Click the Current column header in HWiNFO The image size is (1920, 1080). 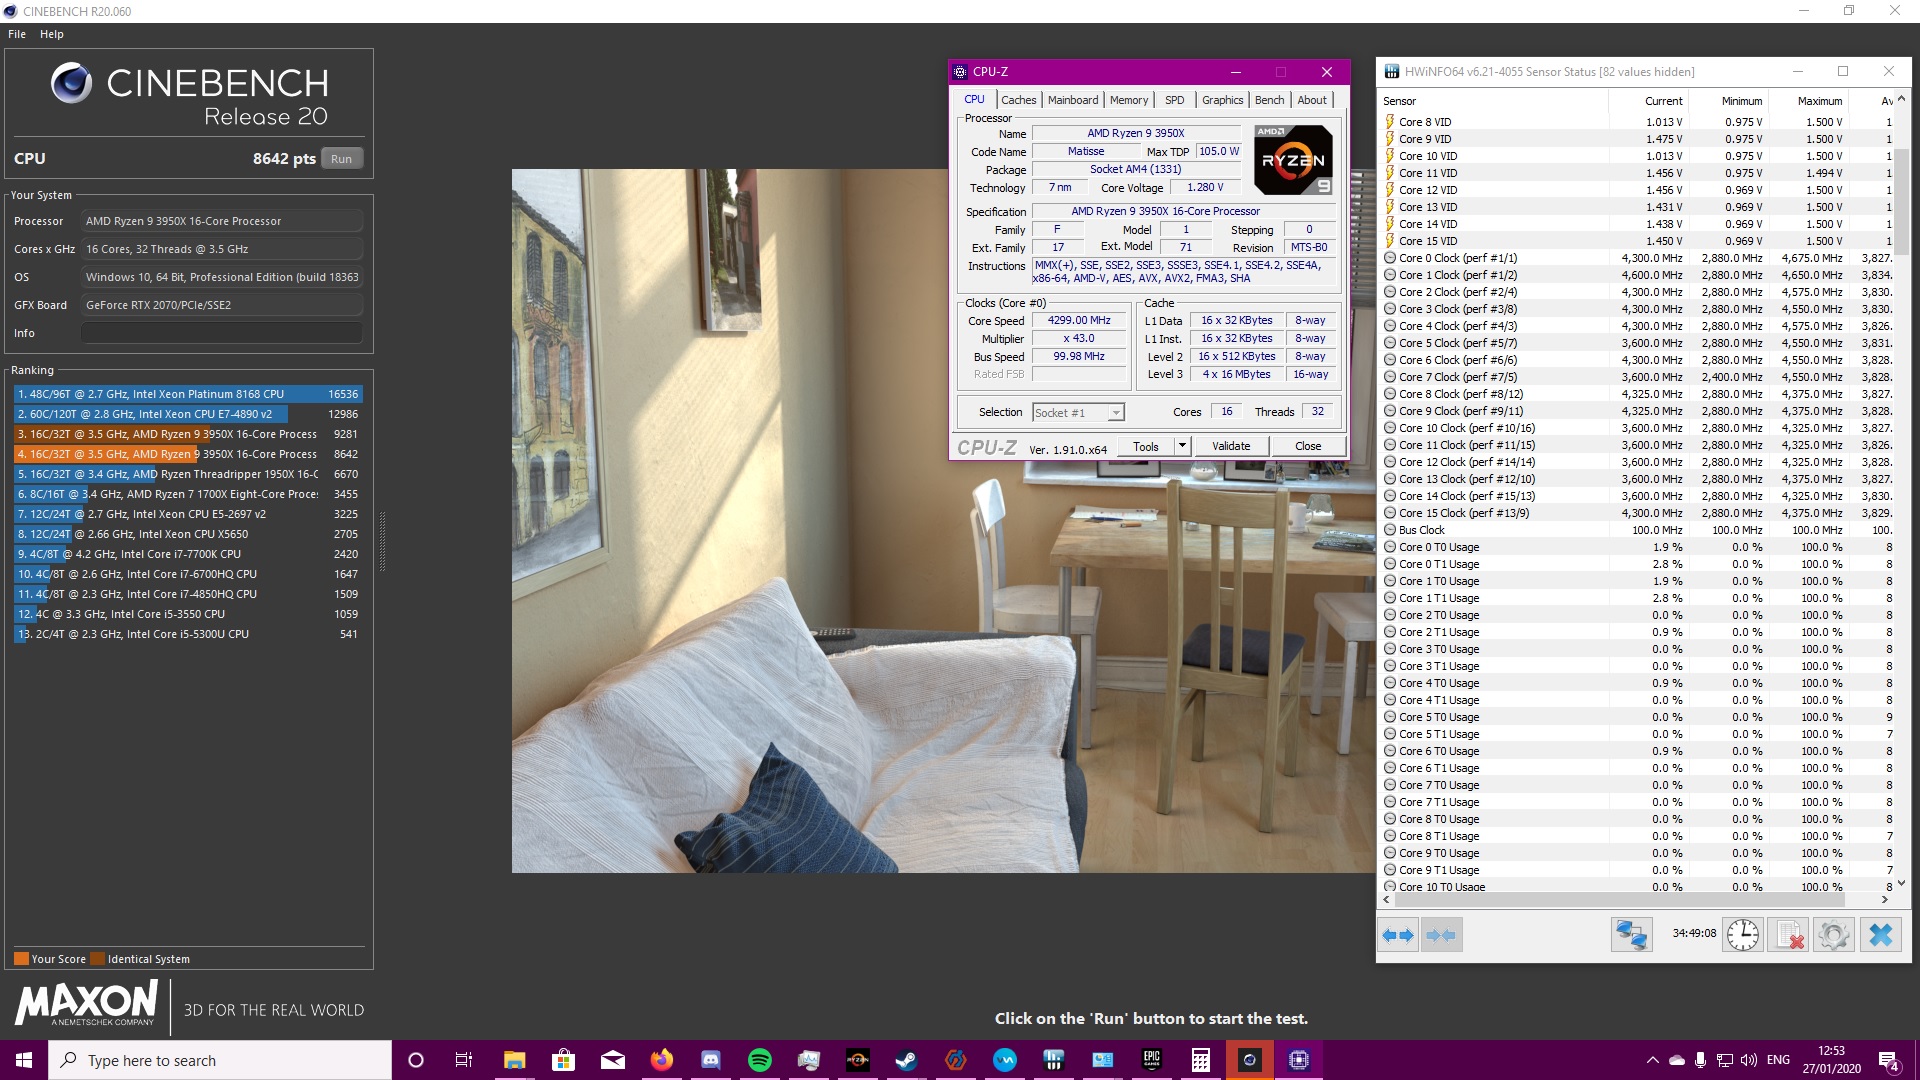(1648, 101)
